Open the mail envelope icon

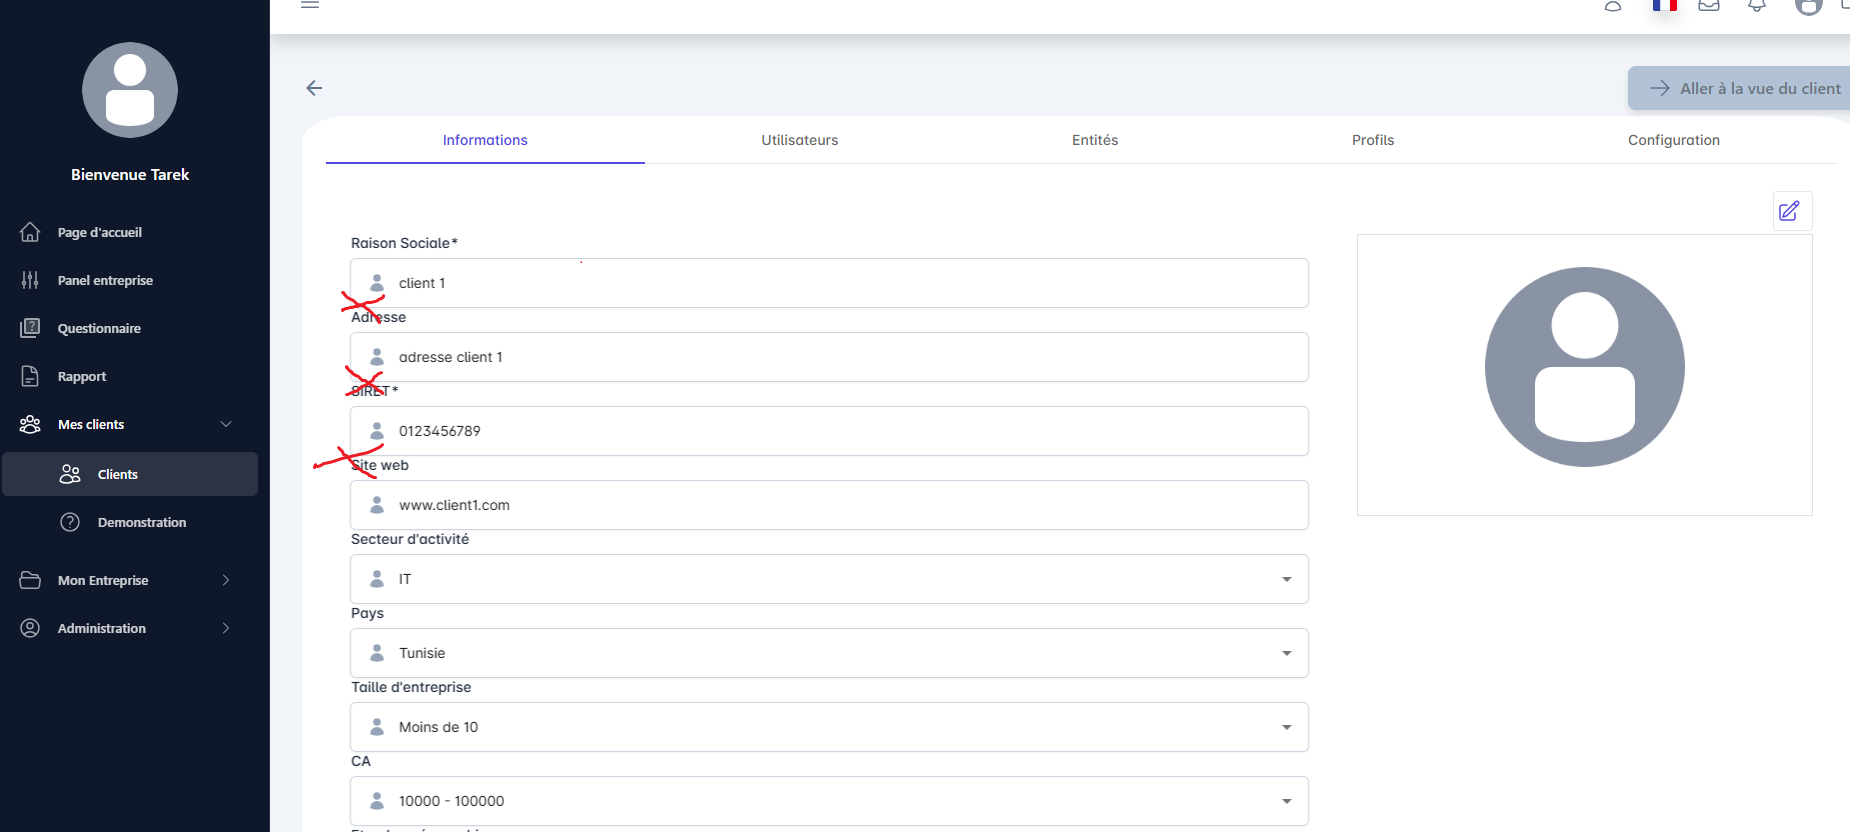pyautogui.click(x=1709, y=5)
